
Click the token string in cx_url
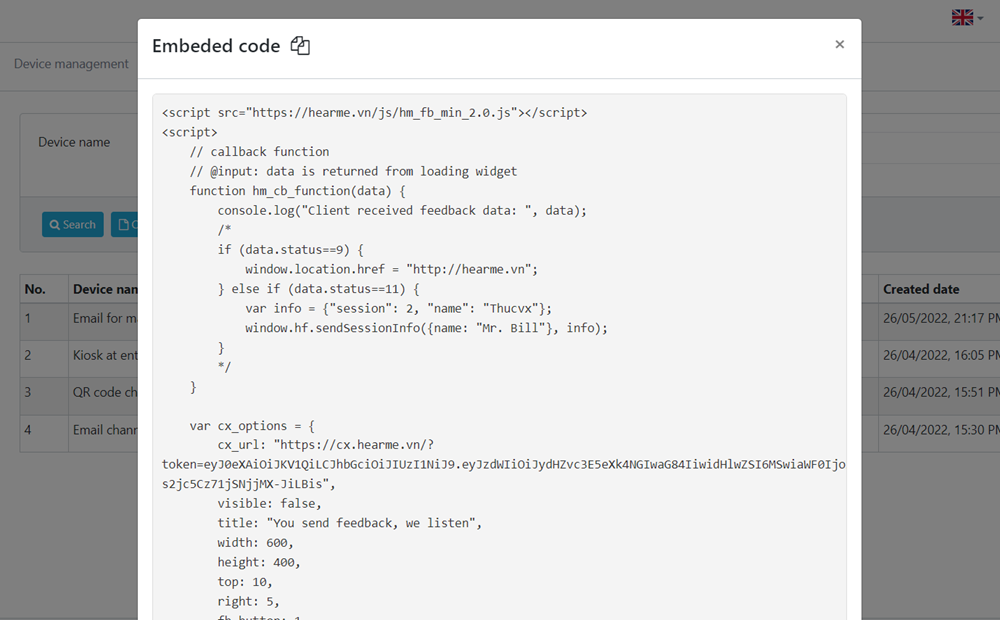[x=503, y=464]
